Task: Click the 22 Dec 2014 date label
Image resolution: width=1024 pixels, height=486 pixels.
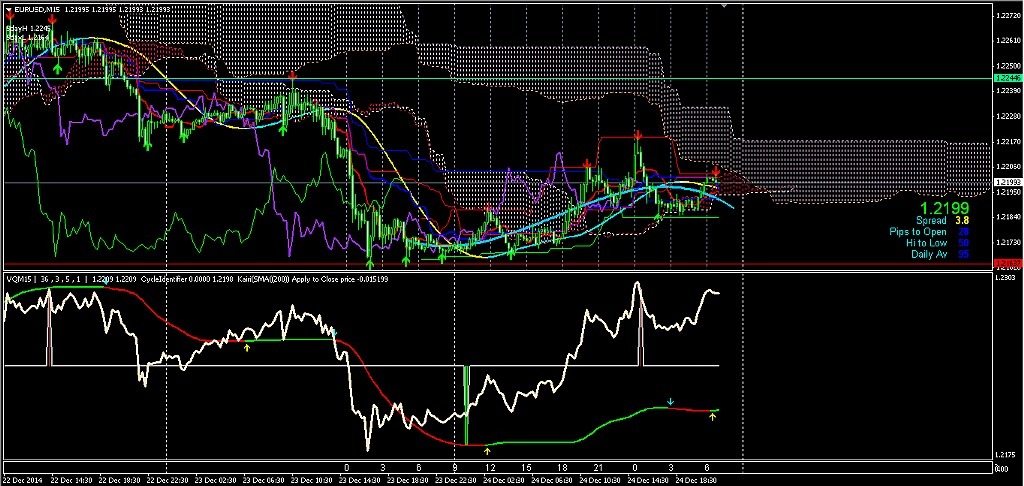Action: pos(21,479)
